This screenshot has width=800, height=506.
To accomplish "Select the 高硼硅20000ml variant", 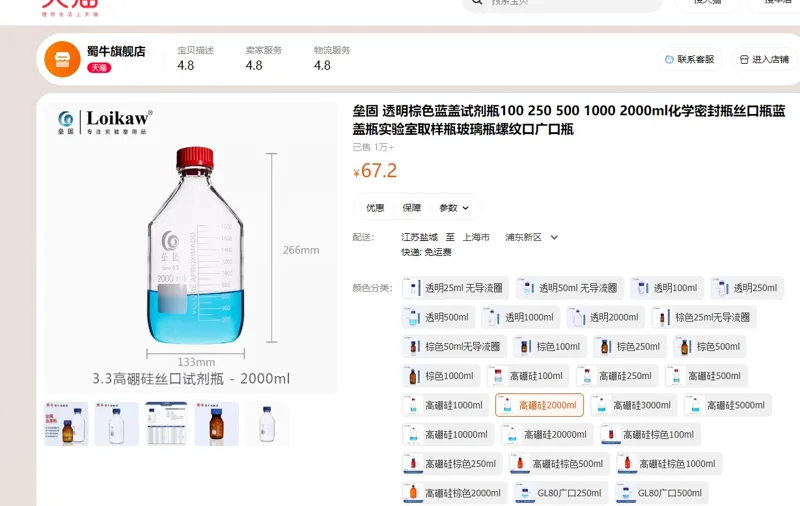I will tap(547, 435).
